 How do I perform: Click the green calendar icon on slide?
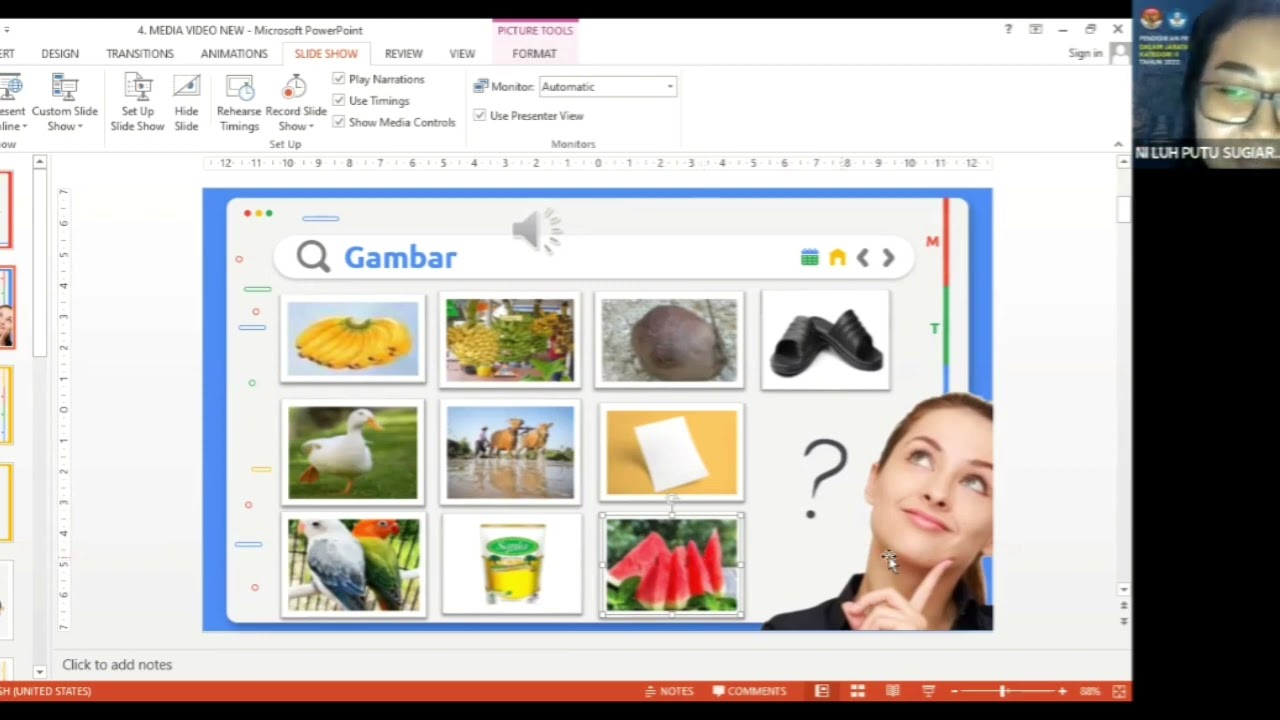(x=809, y=258)
